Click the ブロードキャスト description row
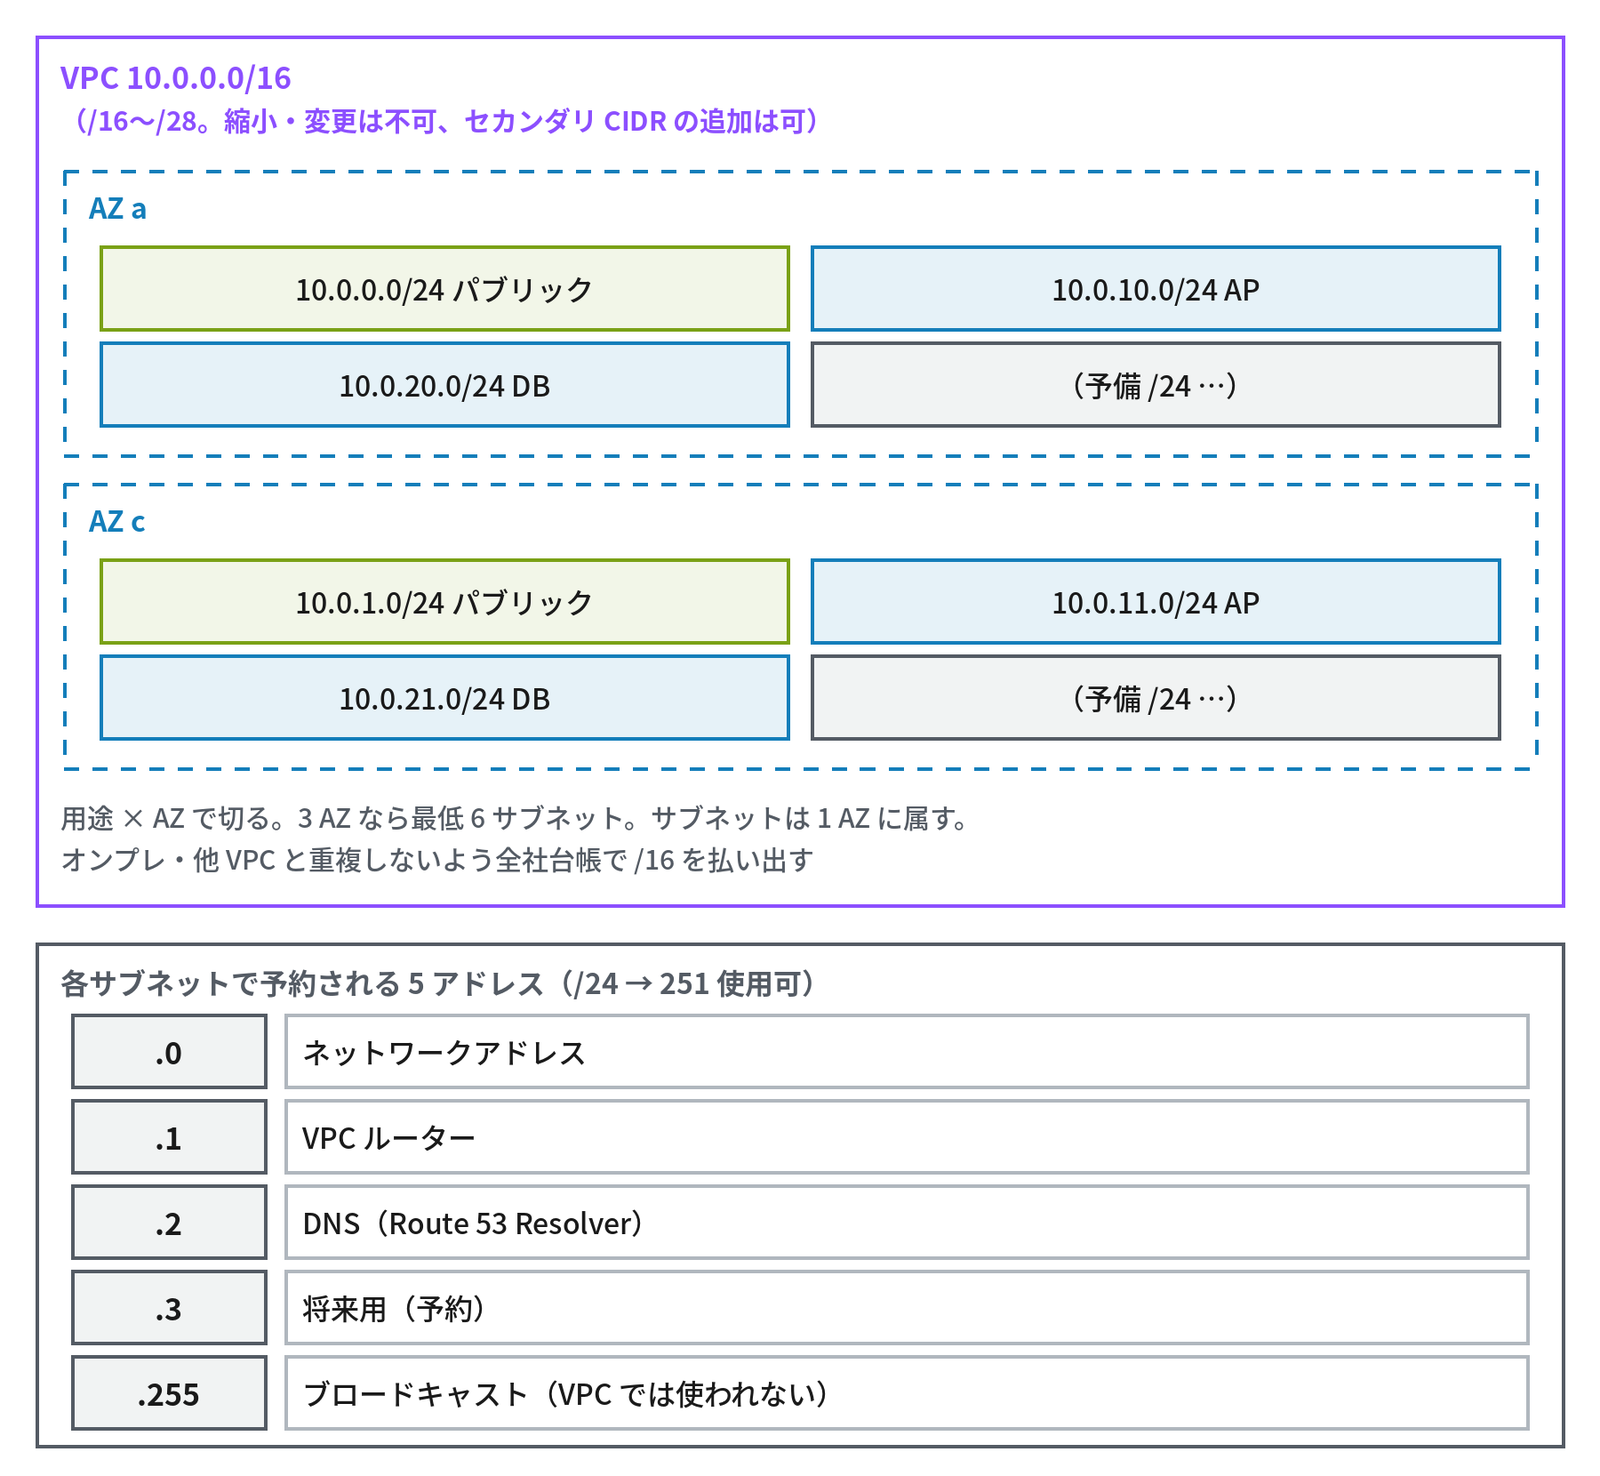Viewport: 1600px width, 1476px height. tap(907, 1393)
